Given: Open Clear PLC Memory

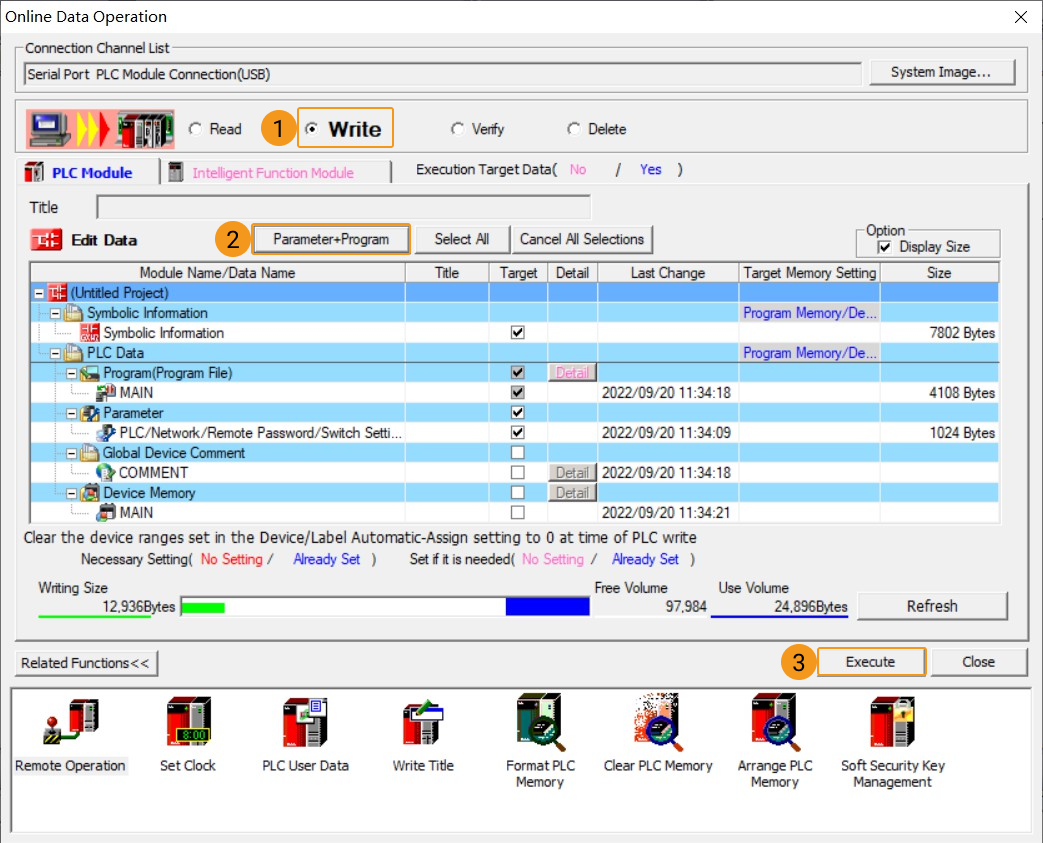Looking at the screenshot, I should [x=658, y=722].
